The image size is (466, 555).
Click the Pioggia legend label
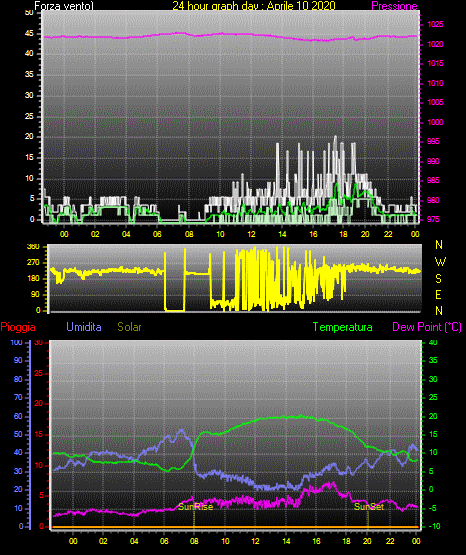click(x=18, y=327)
